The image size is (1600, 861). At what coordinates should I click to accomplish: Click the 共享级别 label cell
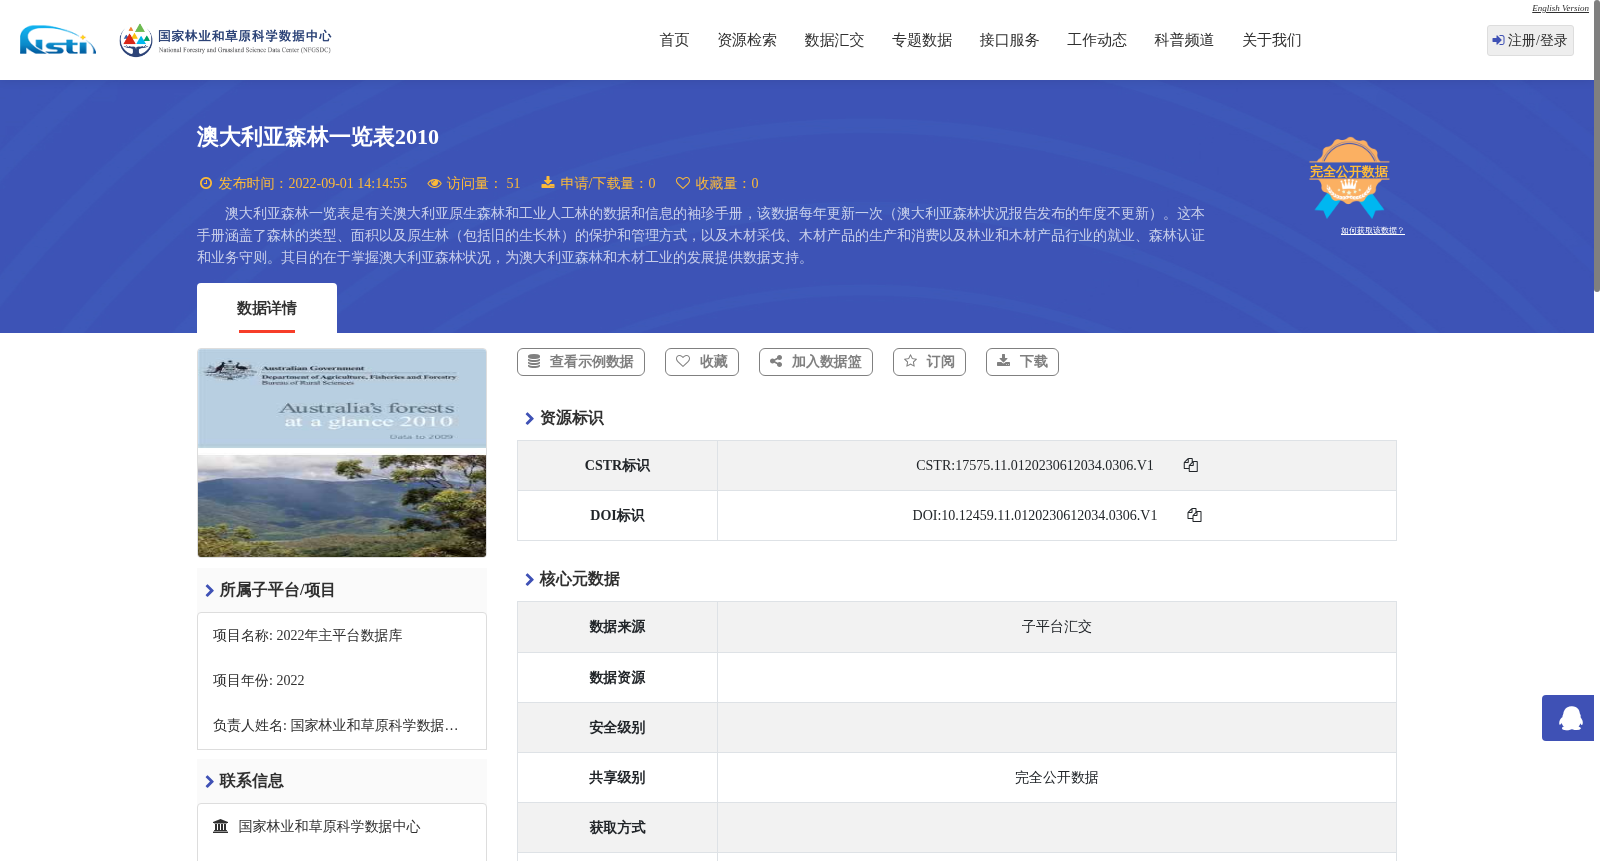point(617,778)
